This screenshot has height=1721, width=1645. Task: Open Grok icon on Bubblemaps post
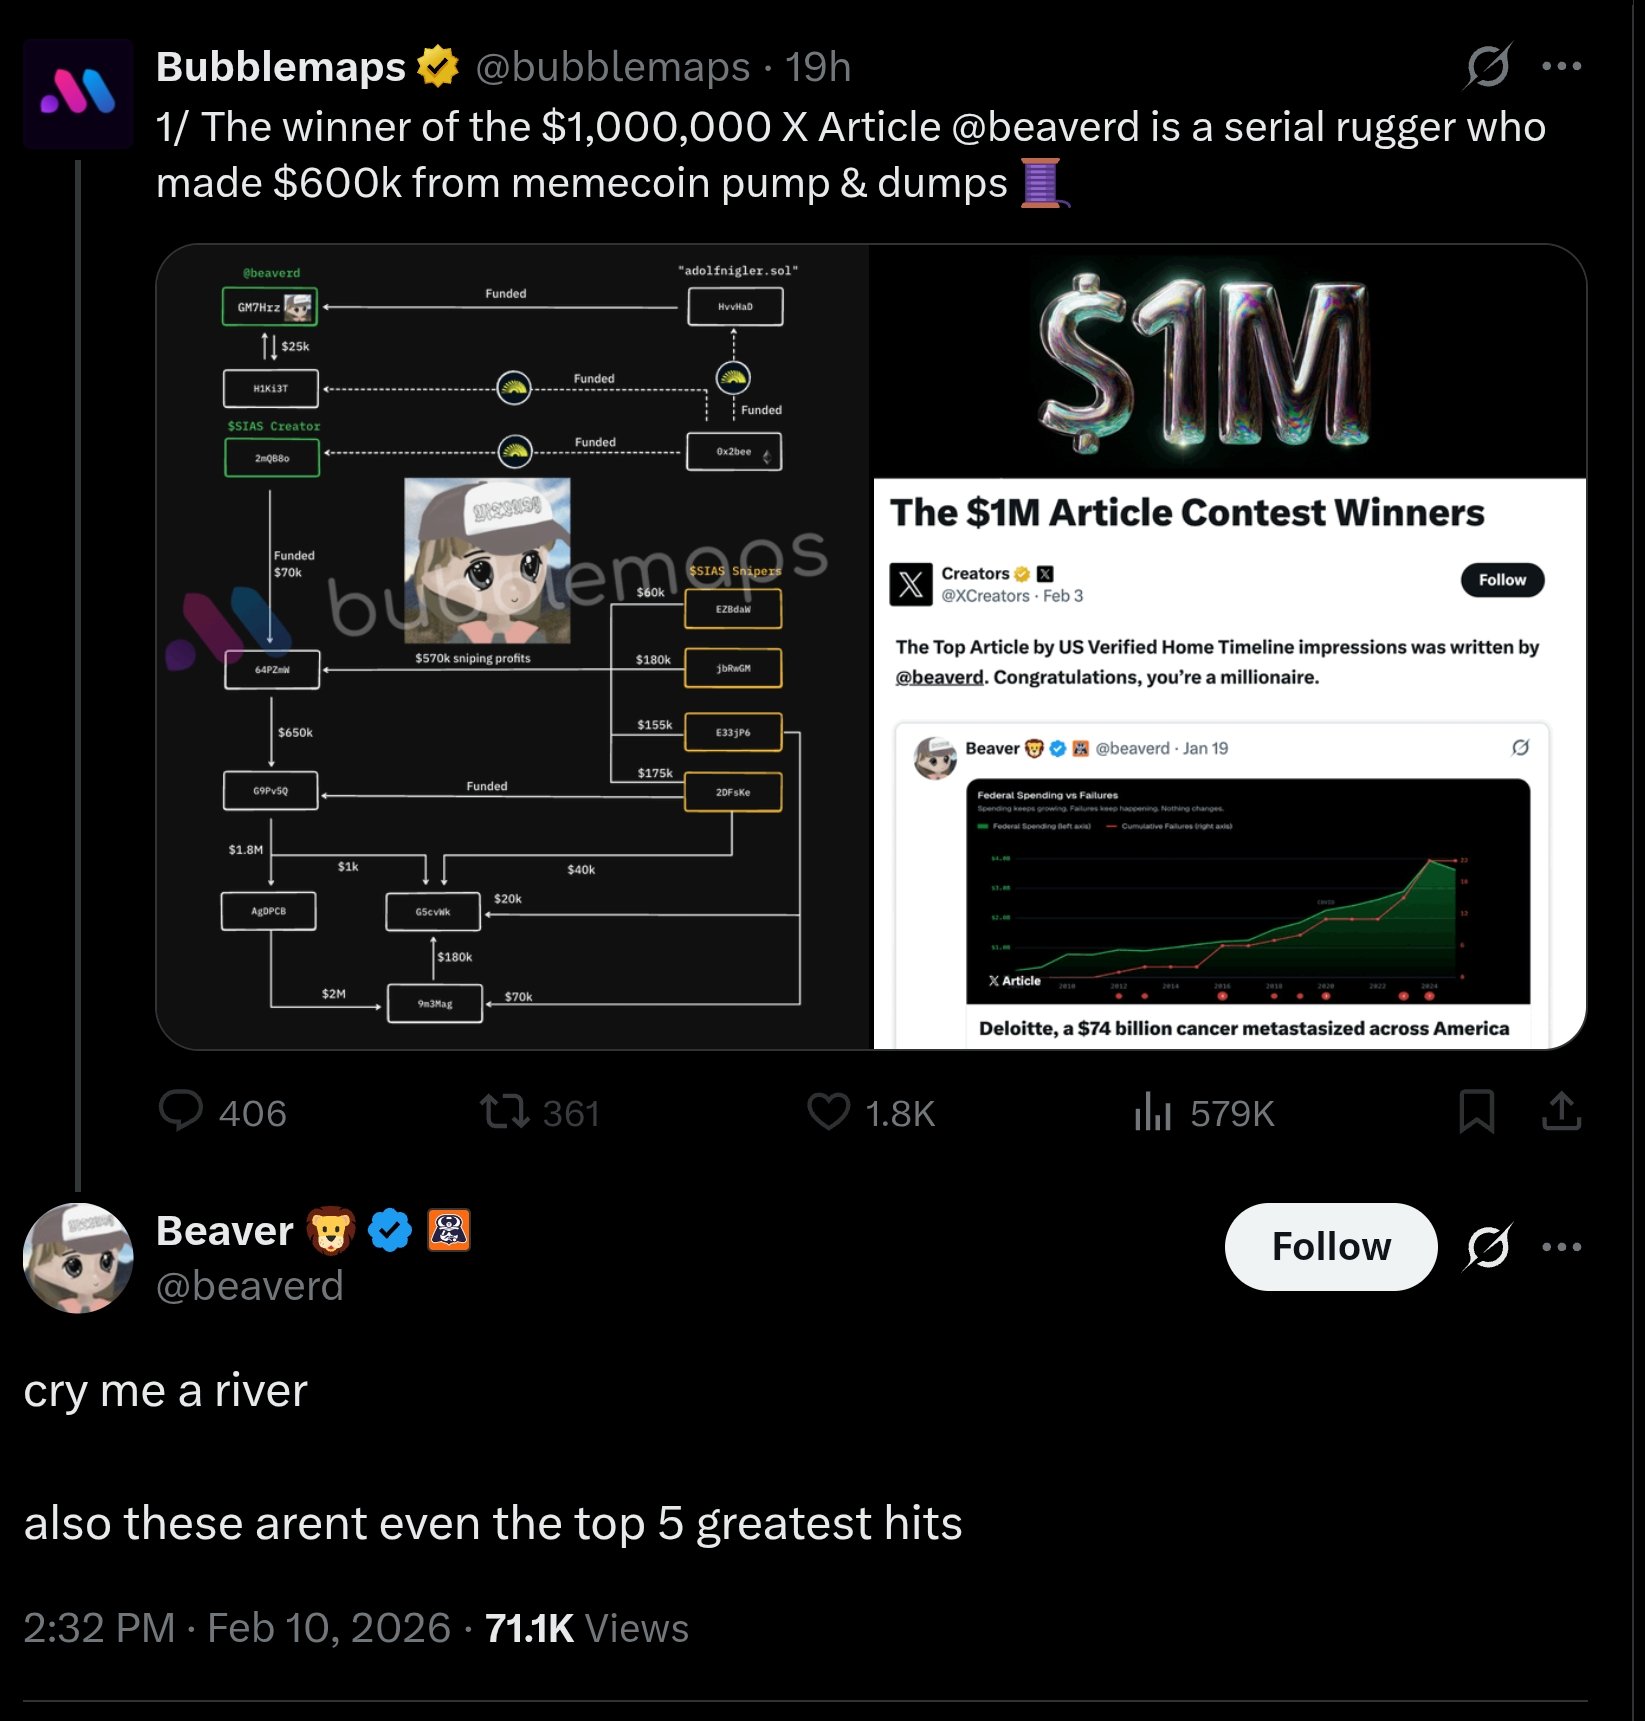coord(1488,67)
